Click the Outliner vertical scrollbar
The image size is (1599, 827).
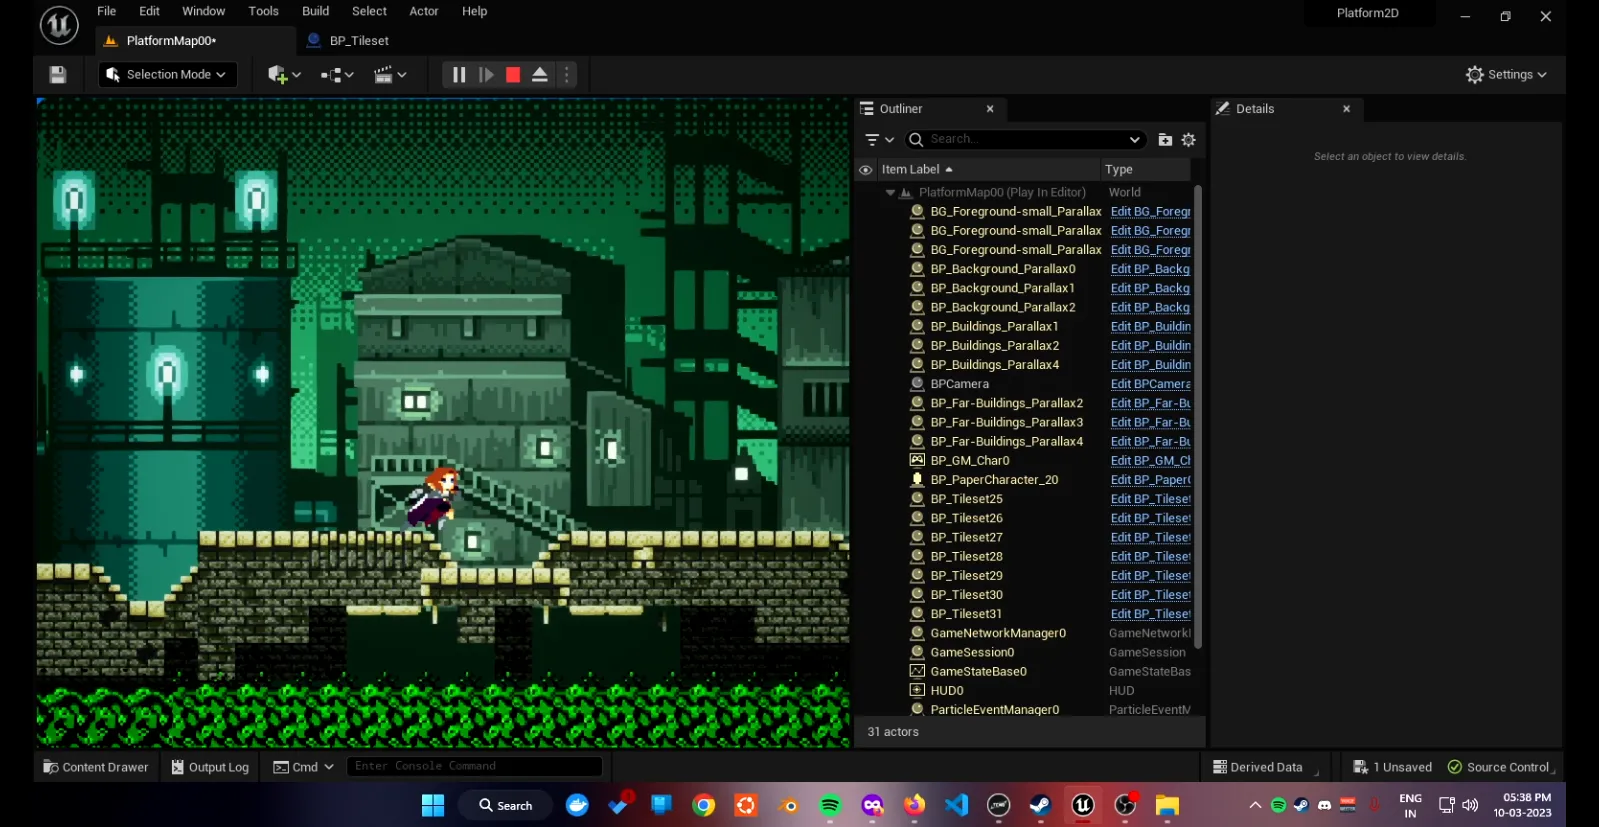point(1198,415)
